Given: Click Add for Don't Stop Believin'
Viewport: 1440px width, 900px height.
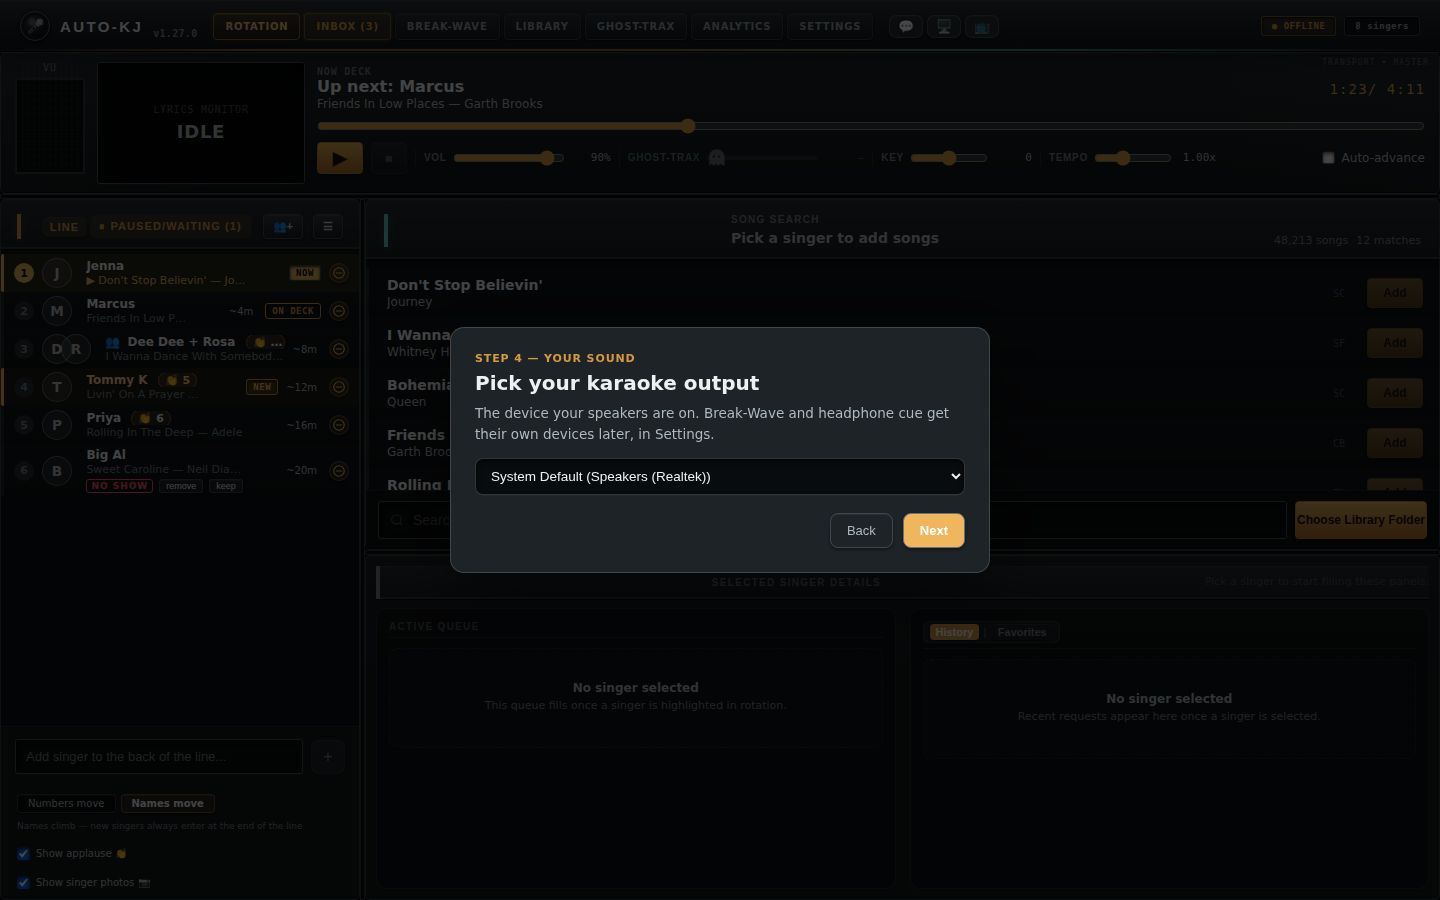Looking at the screenshot, I should click(1395, 293).
